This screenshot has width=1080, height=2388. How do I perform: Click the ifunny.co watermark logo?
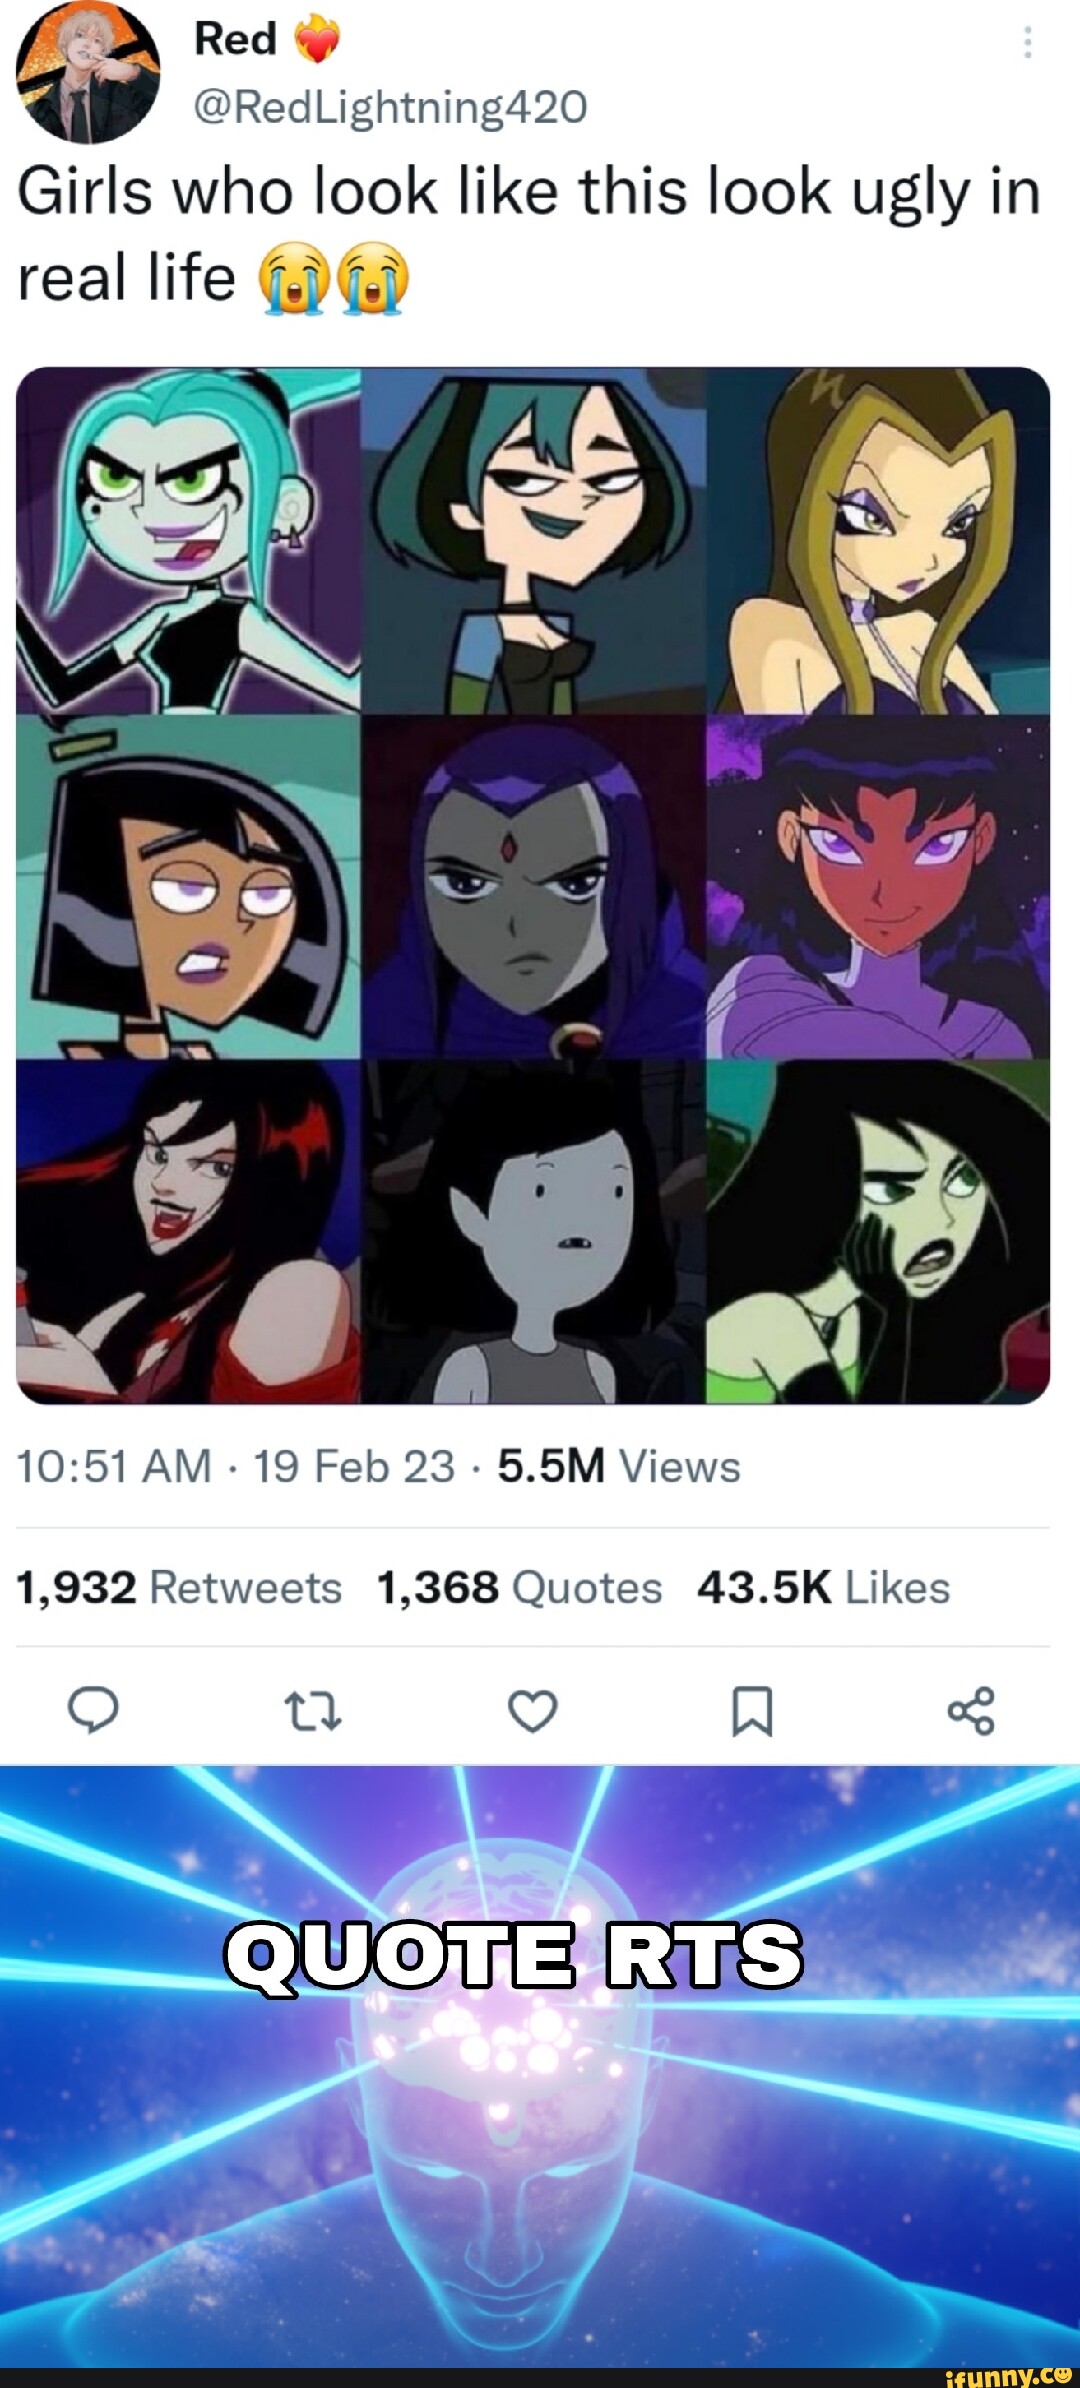1008,2374
